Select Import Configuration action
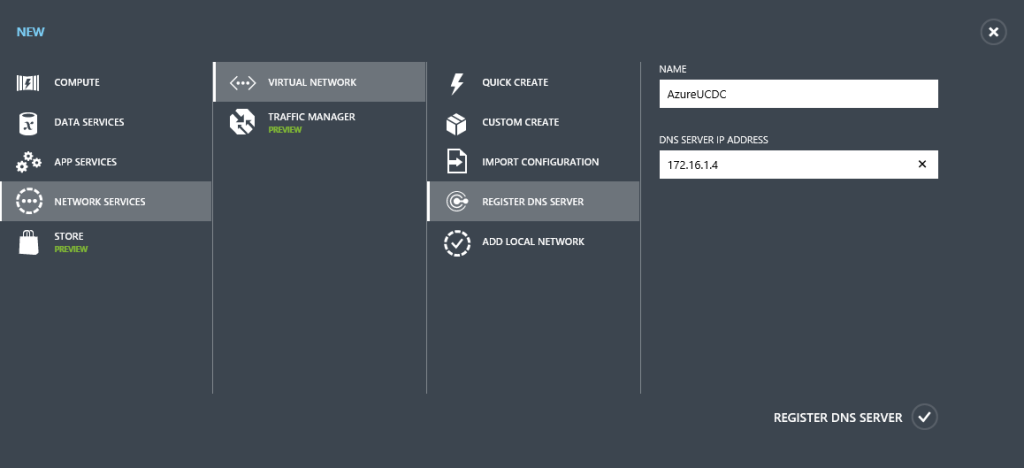 [x=534, y=162]
